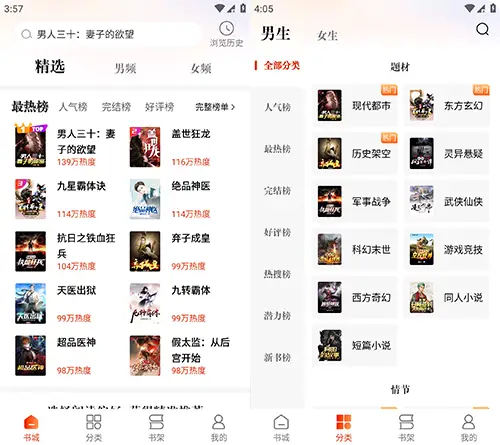Select 完结榜 in the left sidebar
Screen dimensions: 500x445
tap(277, 191)
